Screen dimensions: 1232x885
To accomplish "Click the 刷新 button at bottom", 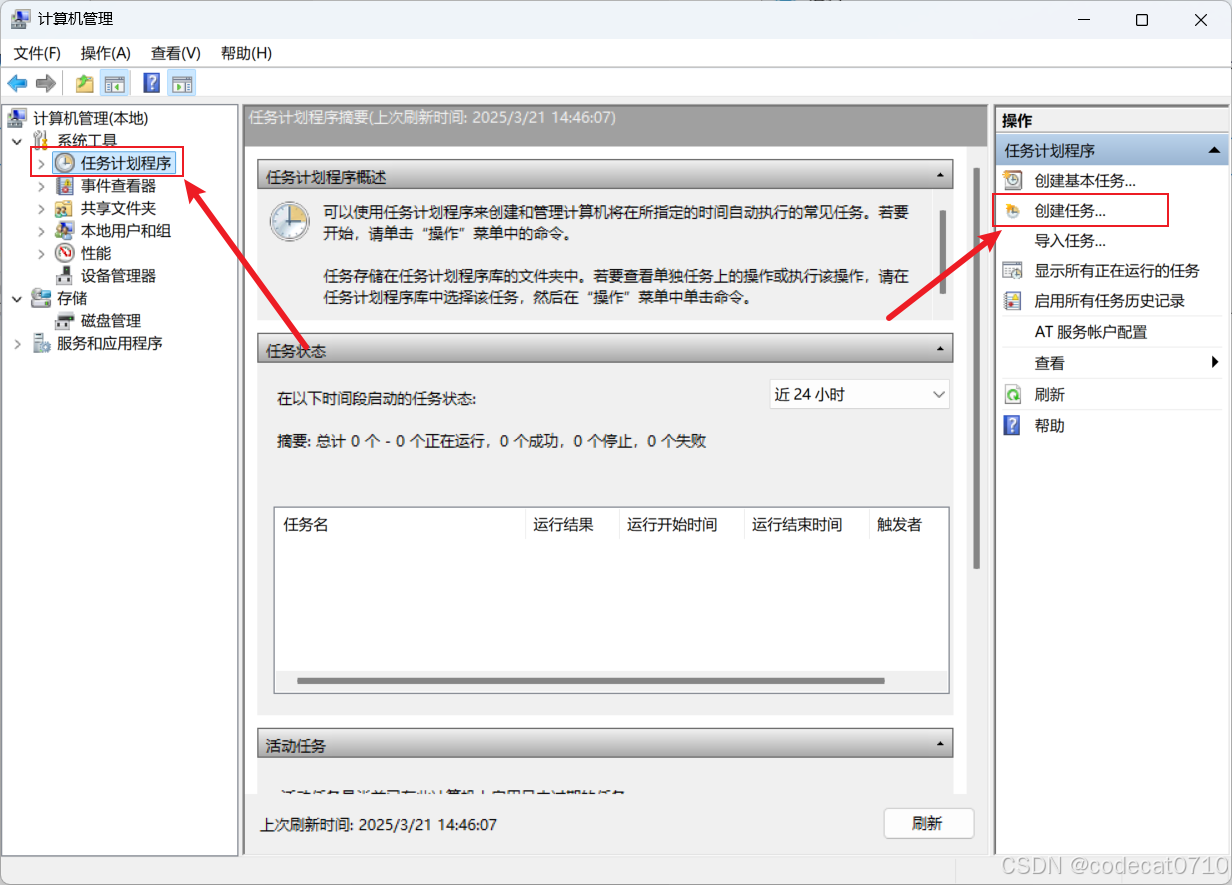I will [x=928, y=823].
